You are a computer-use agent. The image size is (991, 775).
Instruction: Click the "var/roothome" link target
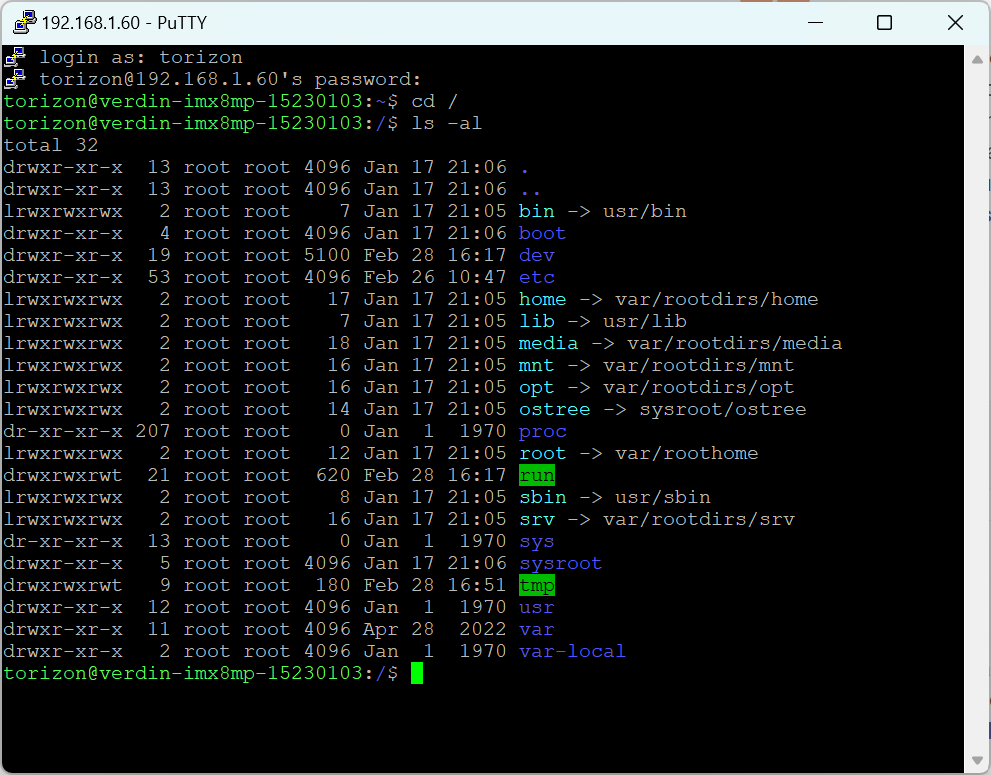click(687, 453)
